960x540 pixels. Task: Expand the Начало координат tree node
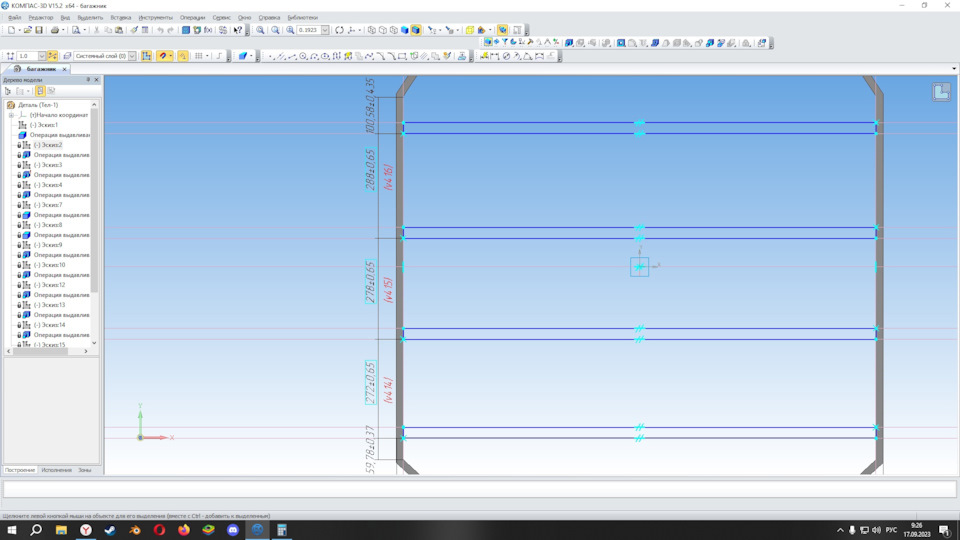(x=11, y=115)
